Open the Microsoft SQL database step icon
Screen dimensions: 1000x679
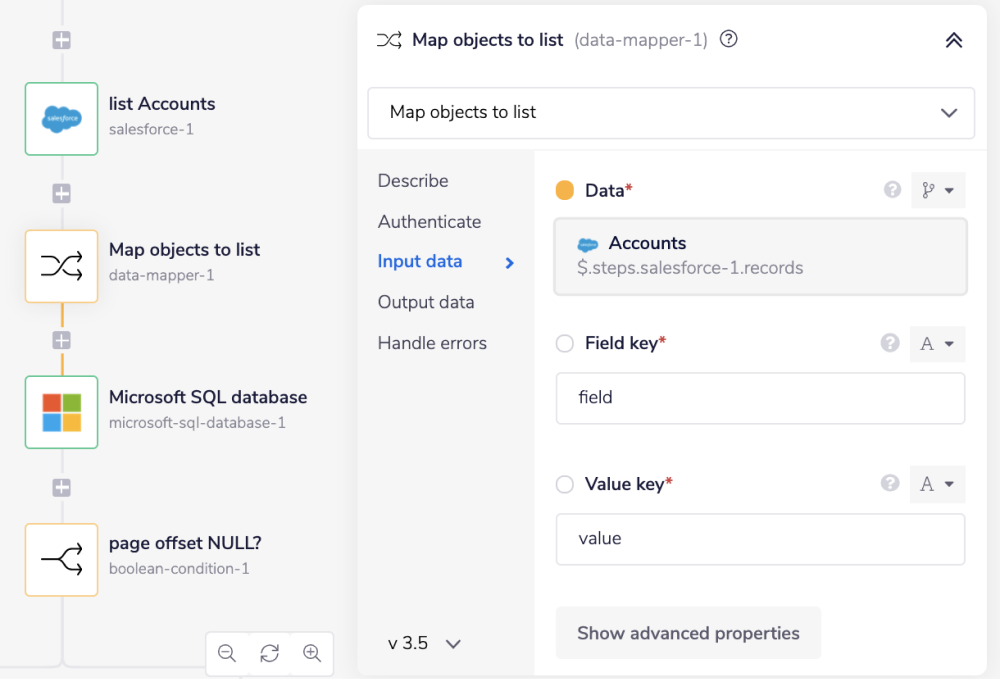click(61, 412)
